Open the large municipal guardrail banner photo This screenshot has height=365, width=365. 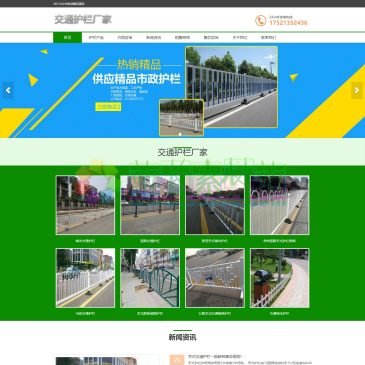pyautogui.click(x=231, y=86)
